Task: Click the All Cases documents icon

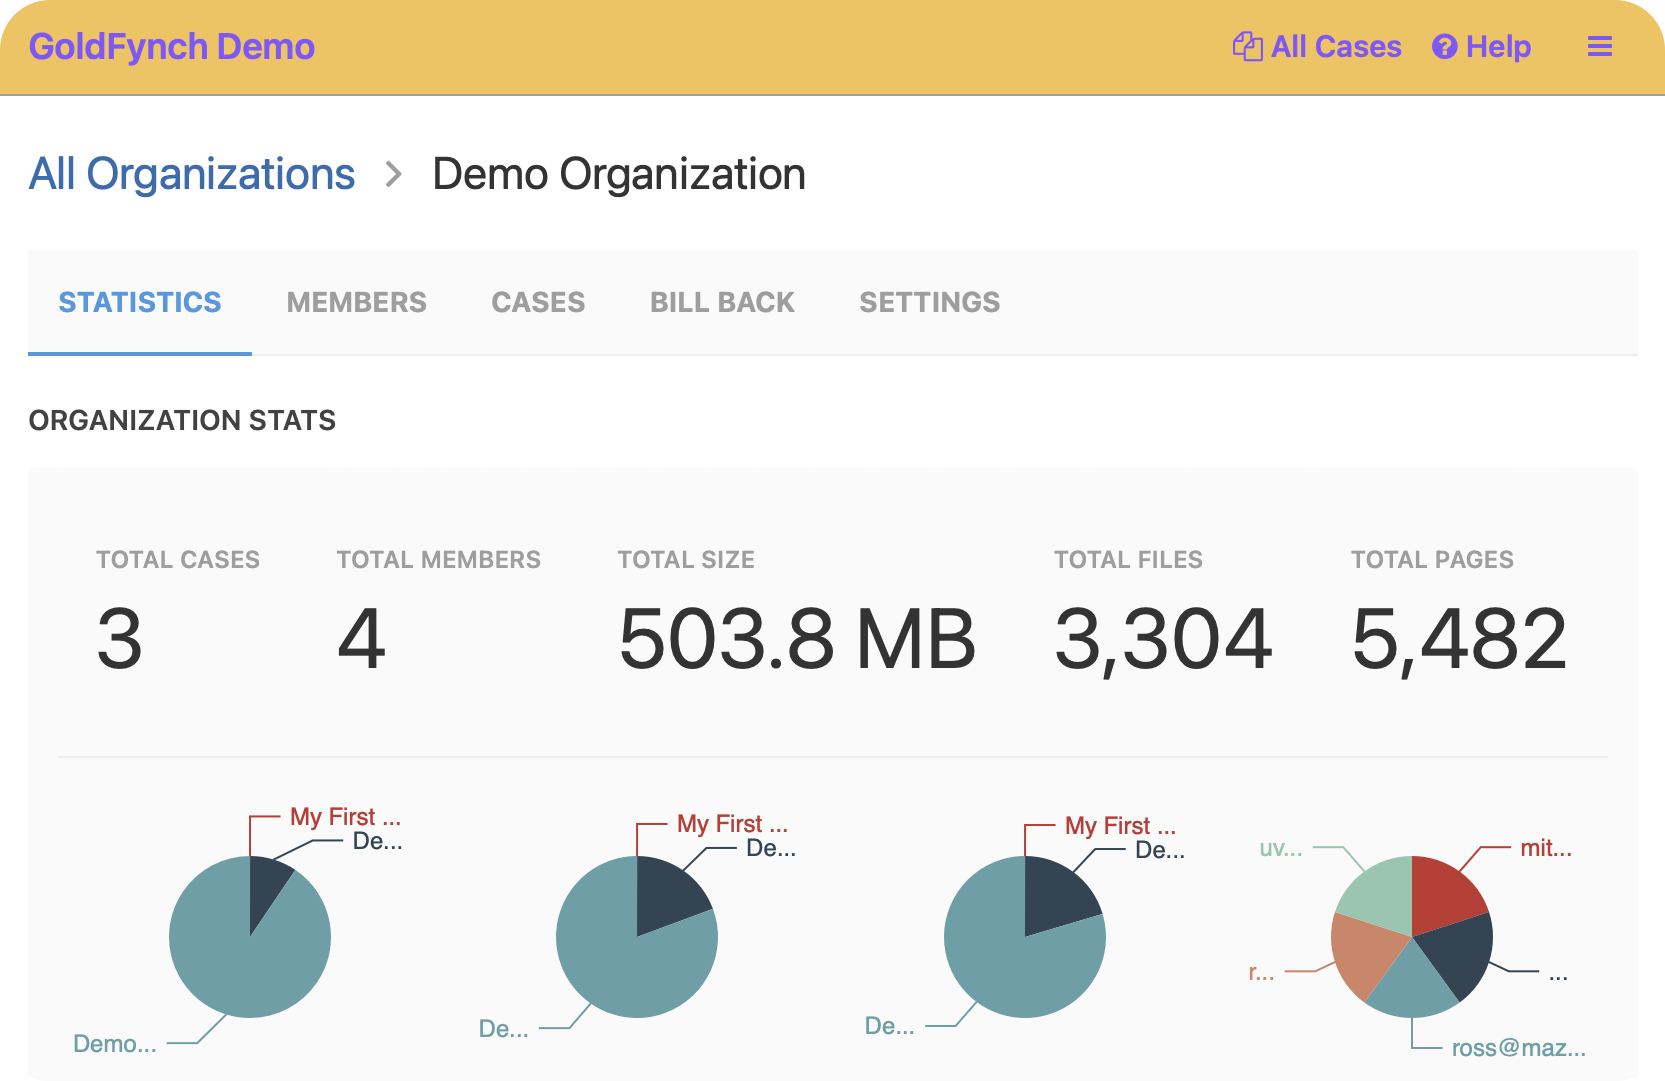Action: point(1247,47)
